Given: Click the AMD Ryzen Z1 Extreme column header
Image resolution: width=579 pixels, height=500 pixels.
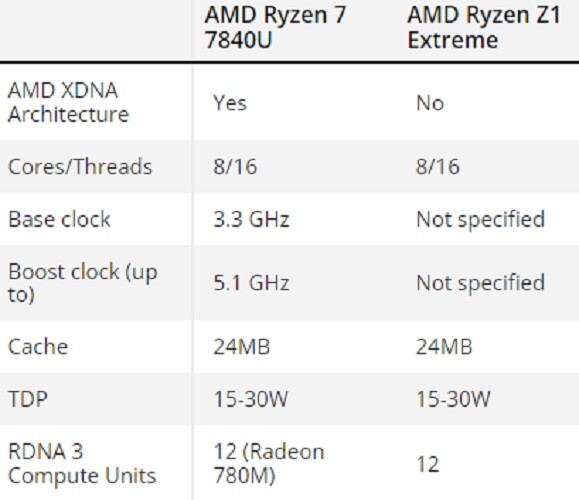Looking at the screenshot, I should pyautogui.click(x=484, y=28).
